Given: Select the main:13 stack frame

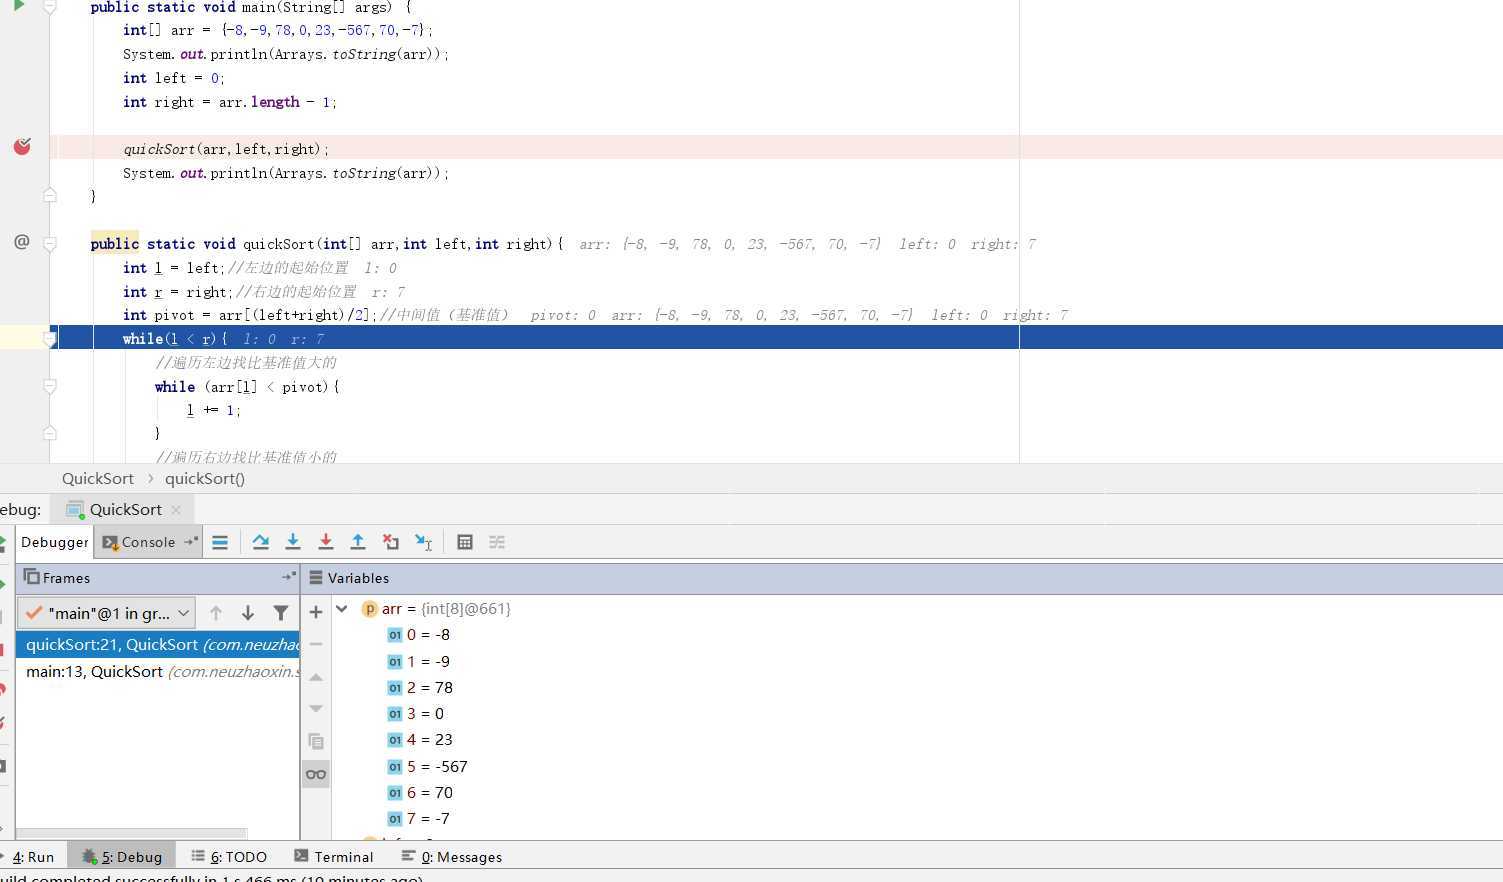Looking at the screenshot, I should pyautogui.click(x=157, y=671).
